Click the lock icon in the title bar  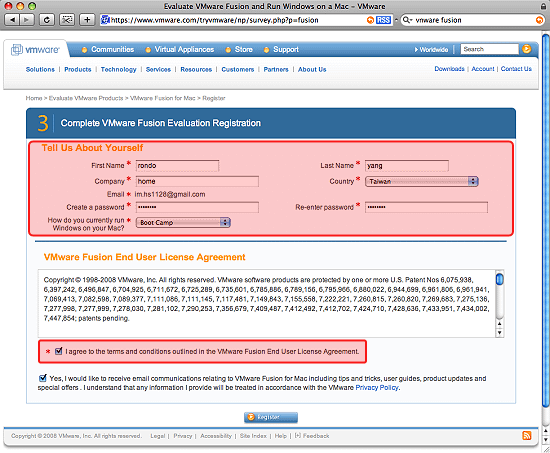(543, 6)
